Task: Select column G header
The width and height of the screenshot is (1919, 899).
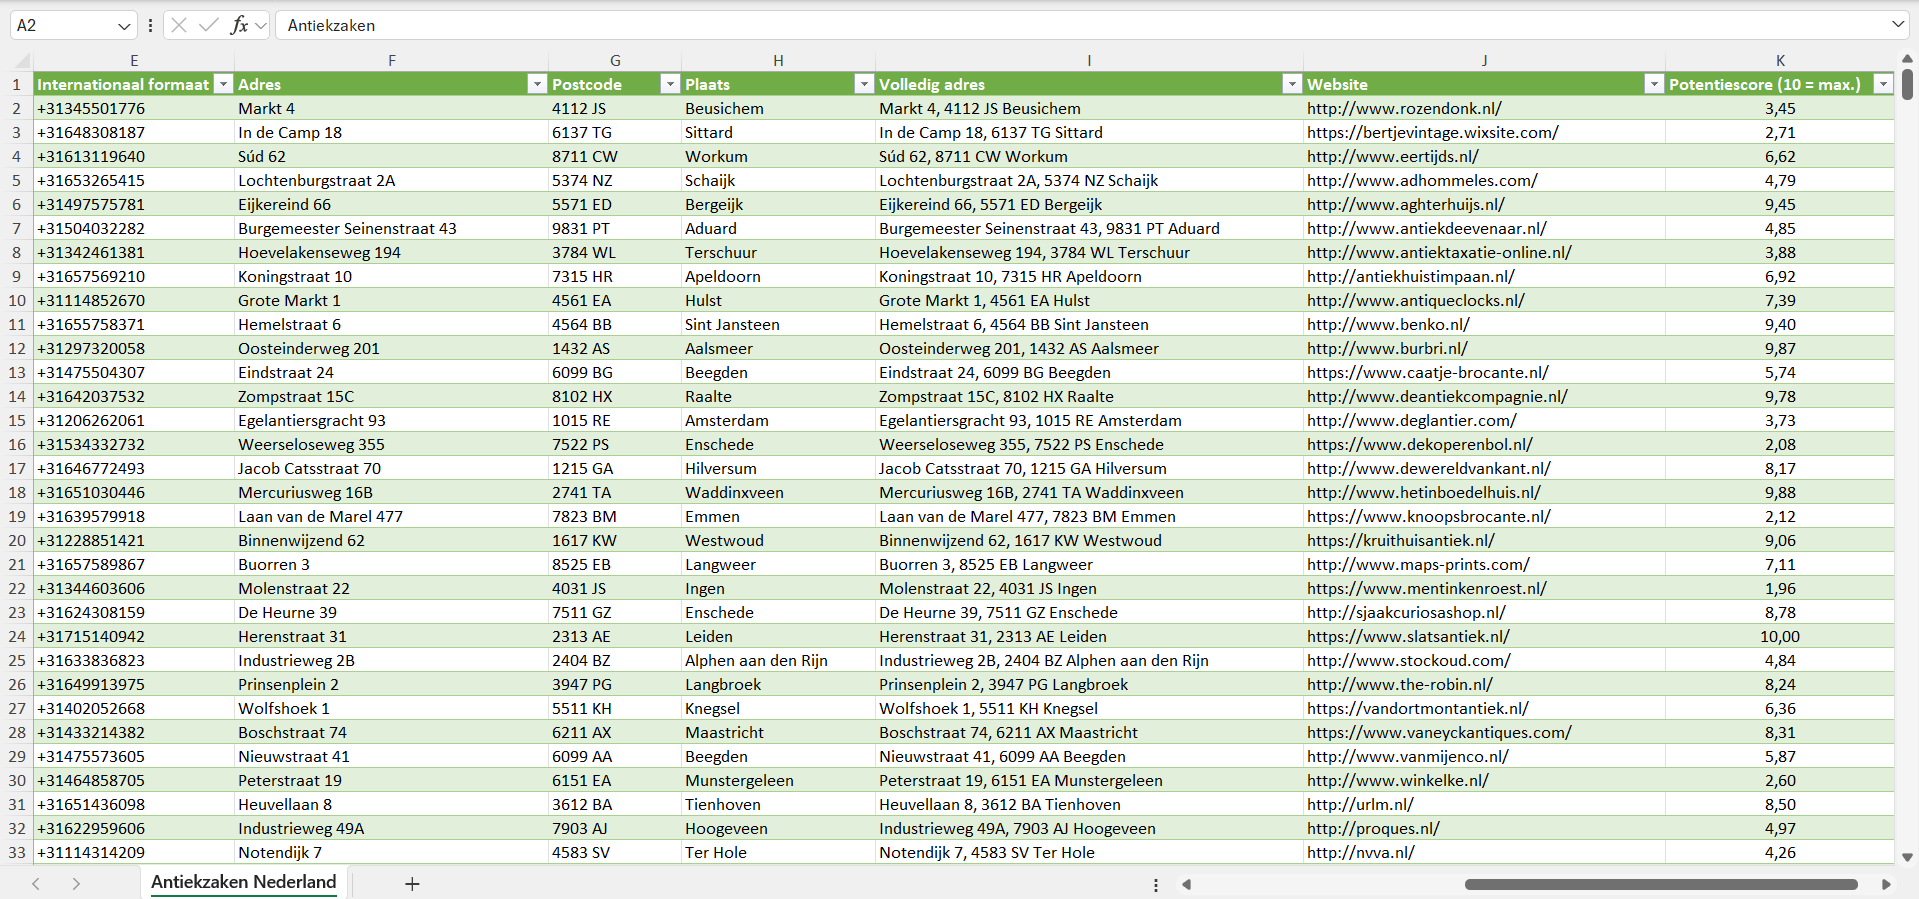Action: point(614,60)
